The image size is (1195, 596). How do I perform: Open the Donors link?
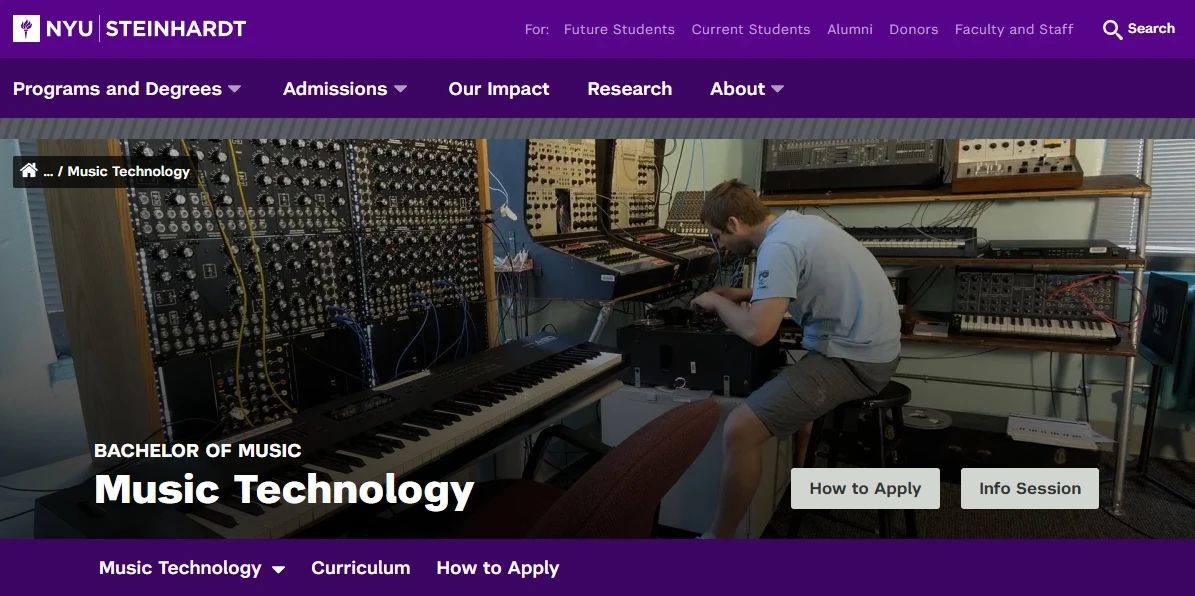[913, 30]
